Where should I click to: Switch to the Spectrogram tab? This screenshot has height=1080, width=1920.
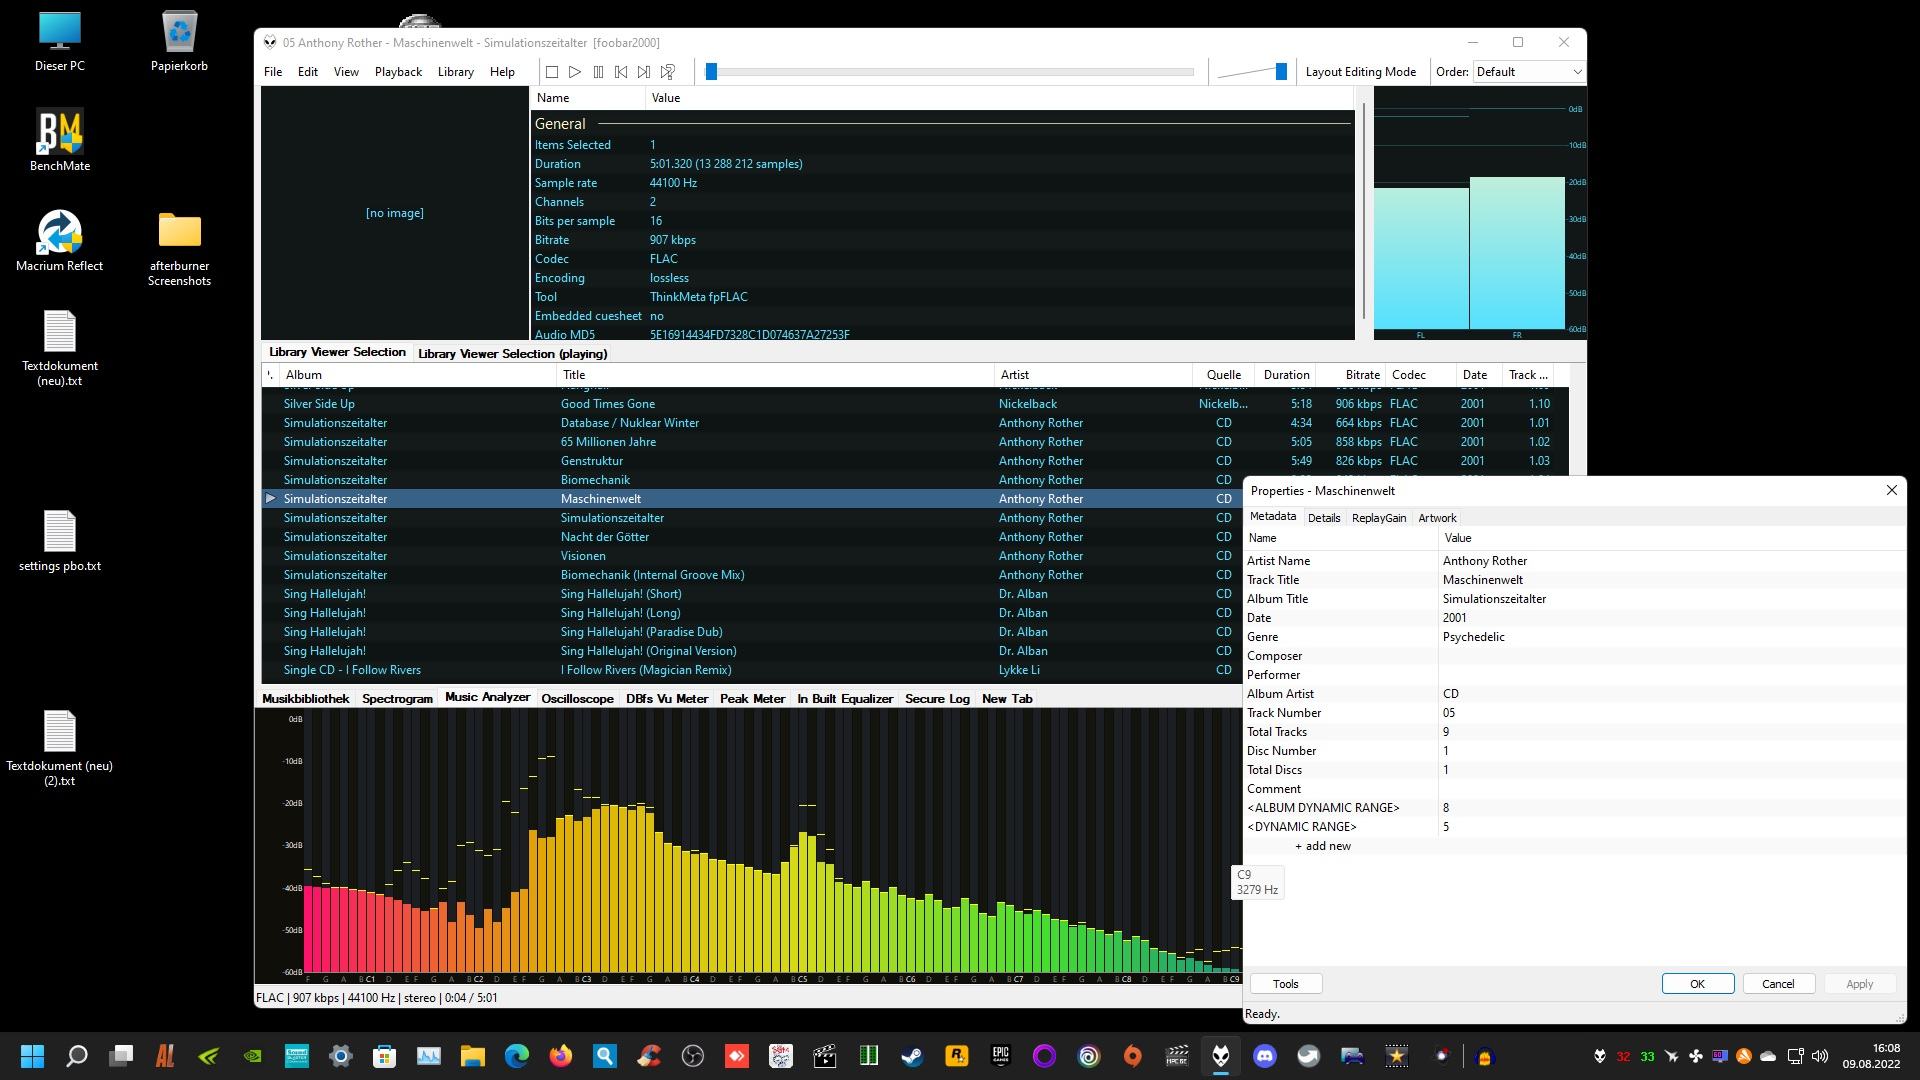click(397, 699)
